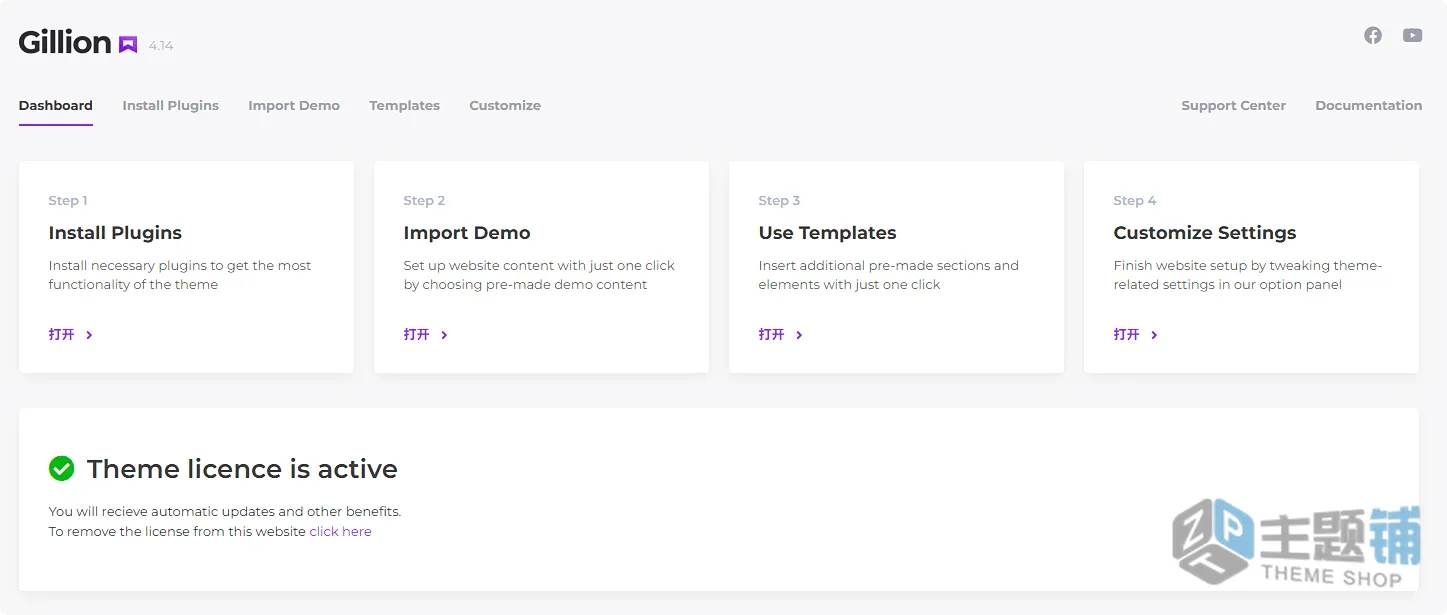The image size is (1447, 615).
Task: Click the Step 1 label
Action: pos(68,201)
